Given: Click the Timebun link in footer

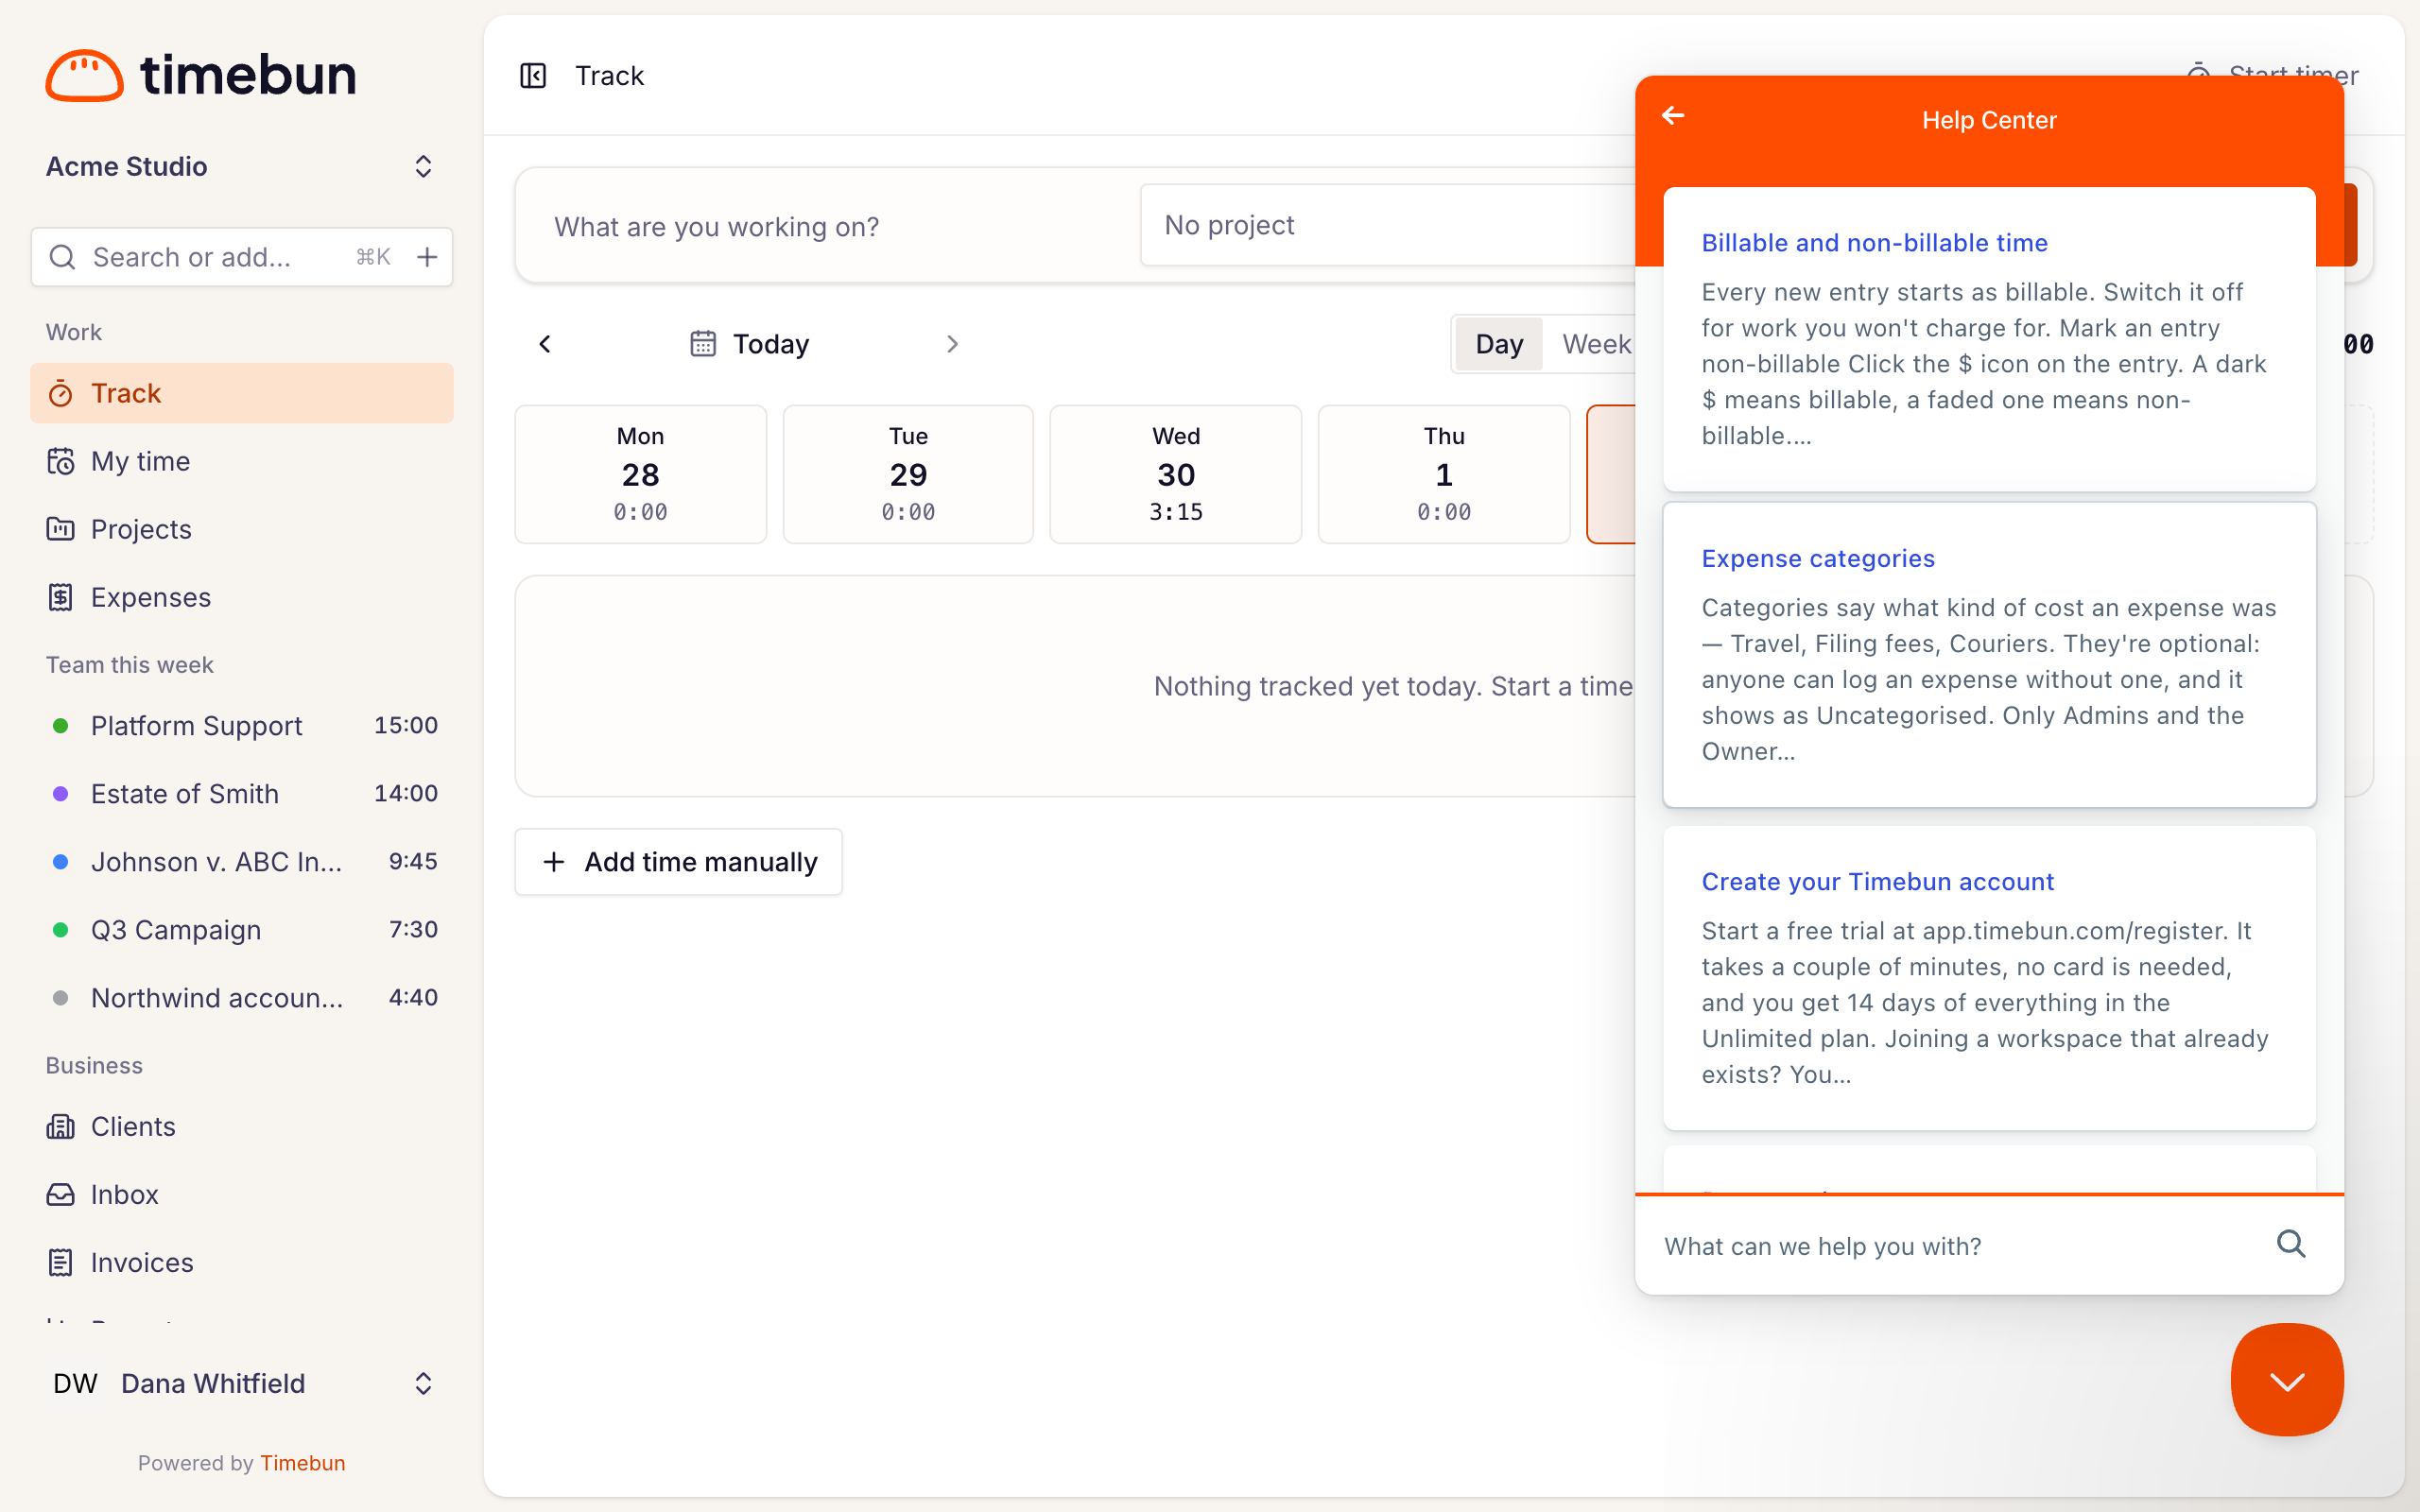Looking at the screenshot, I should coord(303,1463).
